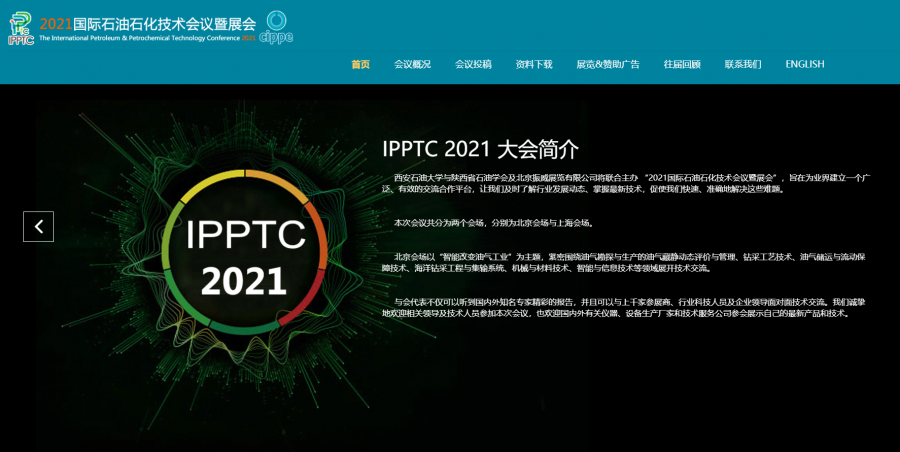The height and width of the screenshot is (452, 900).
Task: Open the 资料下载 menu item
Action: [534, 64]
